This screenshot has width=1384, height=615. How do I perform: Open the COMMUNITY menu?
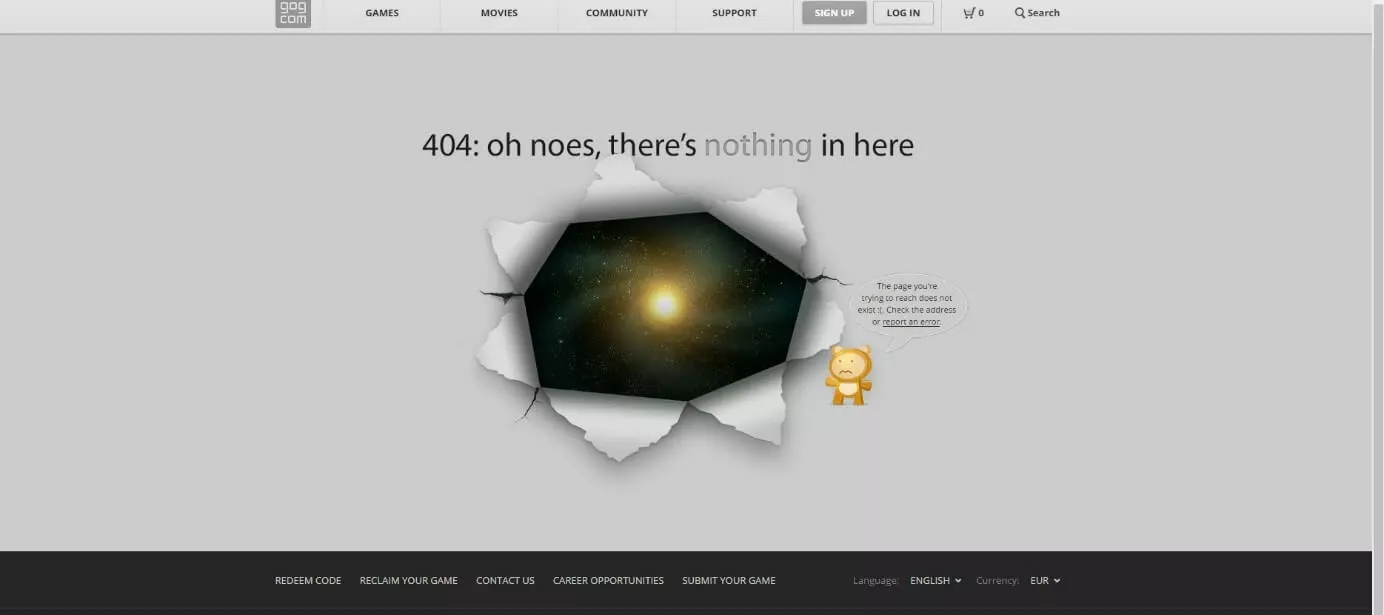point(616,13)
